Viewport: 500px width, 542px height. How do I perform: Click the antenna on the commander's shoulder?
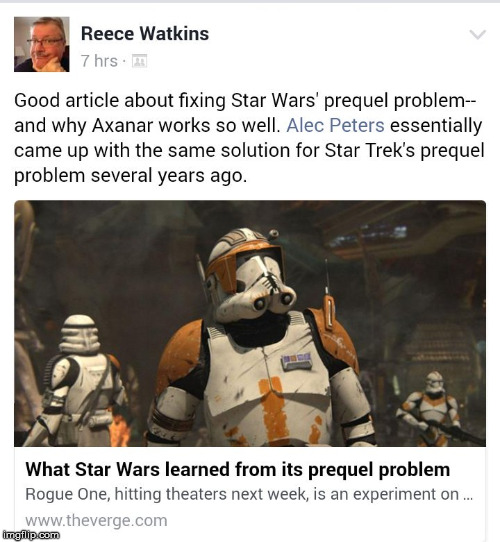tap(328, 297)
